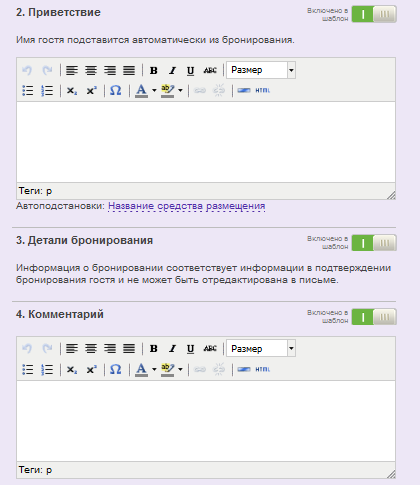Click Undo in the Комментарий editor toolbar
420x485 pixels.
(x=27, y=349)
